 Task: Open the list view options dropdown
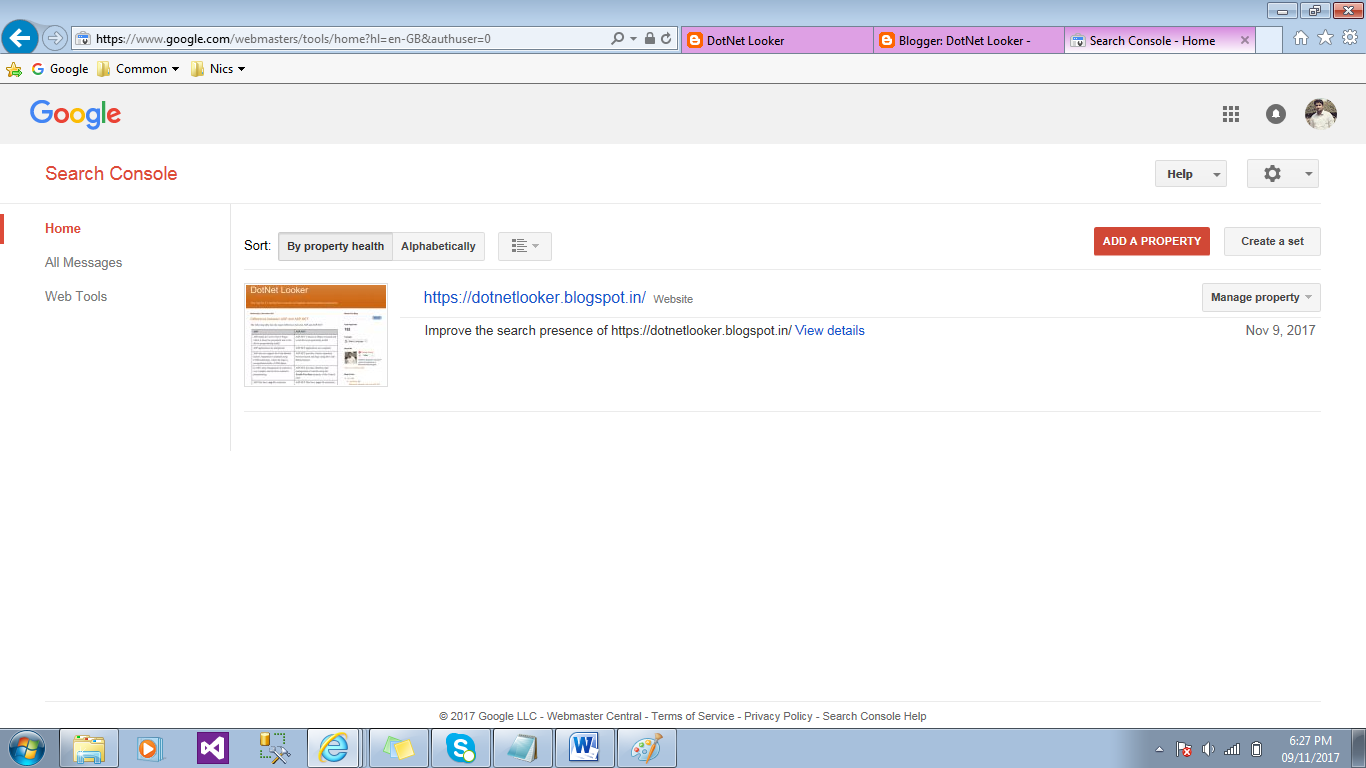coord(525,246)
